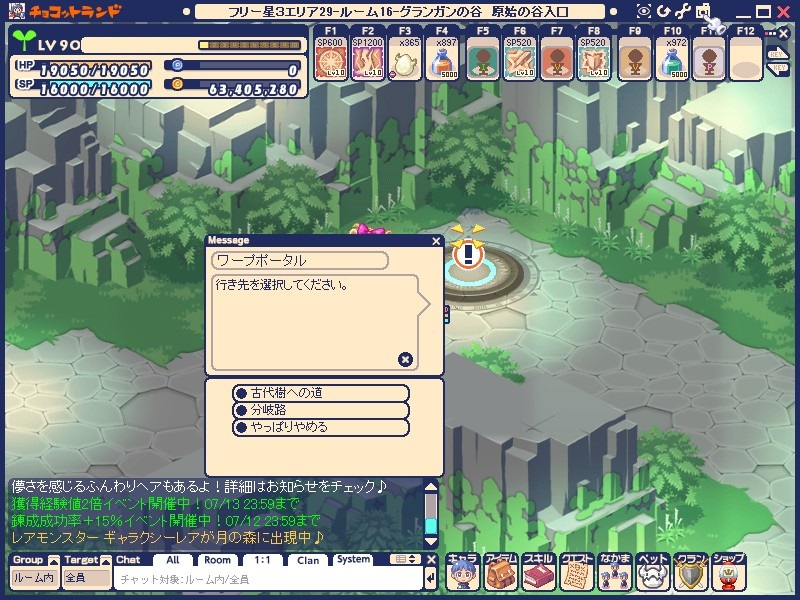Select やっぱりやめる to cancel
Image resolution: width=800 pixels, height=600 pixels.
coord(321,427)
